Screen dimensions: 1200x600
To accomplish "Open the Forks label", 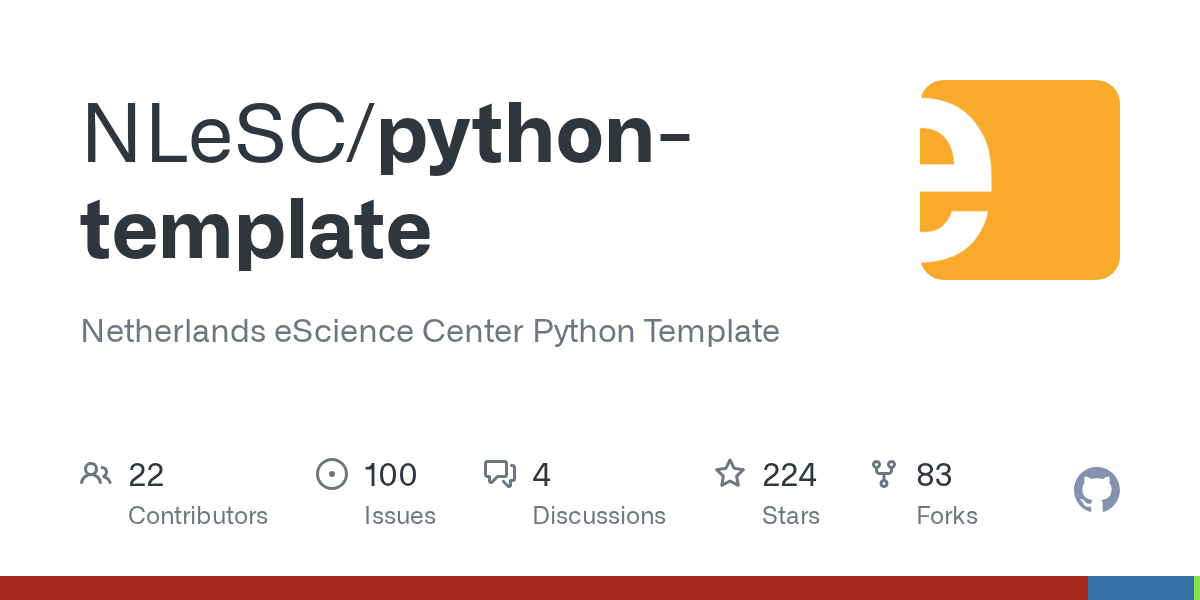I will pos(947,516).
